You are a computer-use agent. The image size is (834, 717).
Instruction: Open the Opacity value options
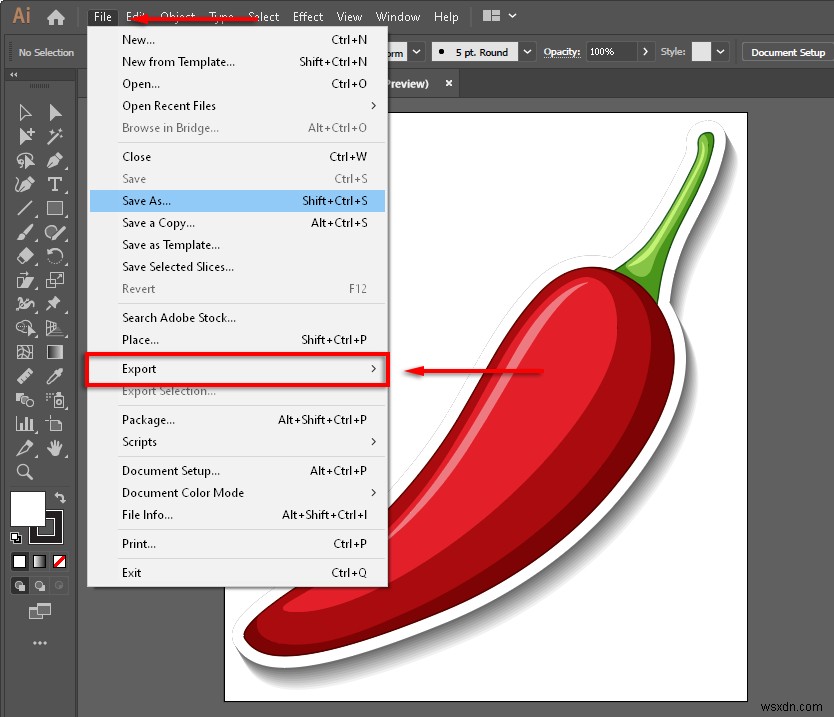pos(645,51)
